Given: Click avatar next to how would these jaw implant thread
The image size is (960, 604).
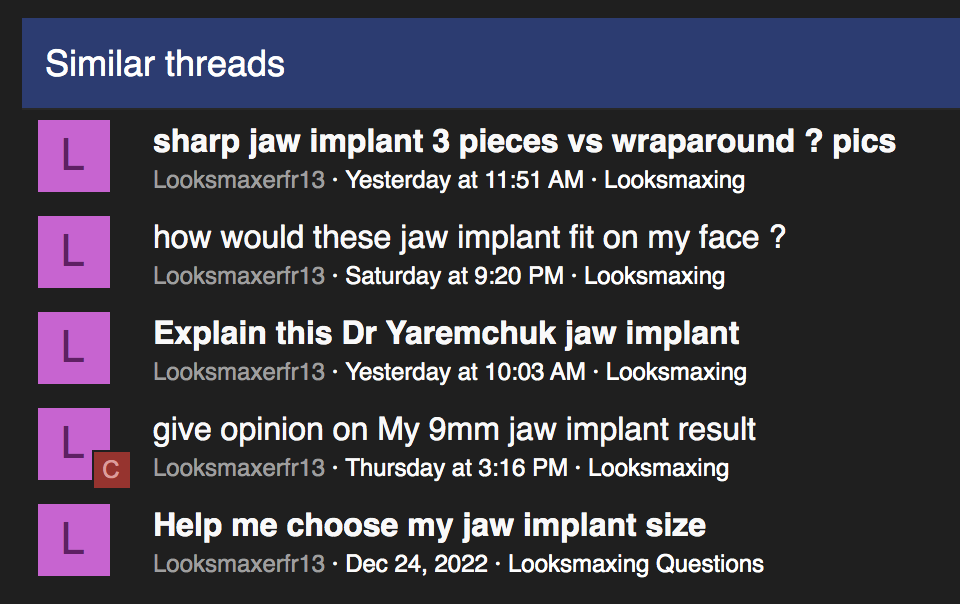Looking at the screenshot, I should pyautogui.click(x=74, y=252).
